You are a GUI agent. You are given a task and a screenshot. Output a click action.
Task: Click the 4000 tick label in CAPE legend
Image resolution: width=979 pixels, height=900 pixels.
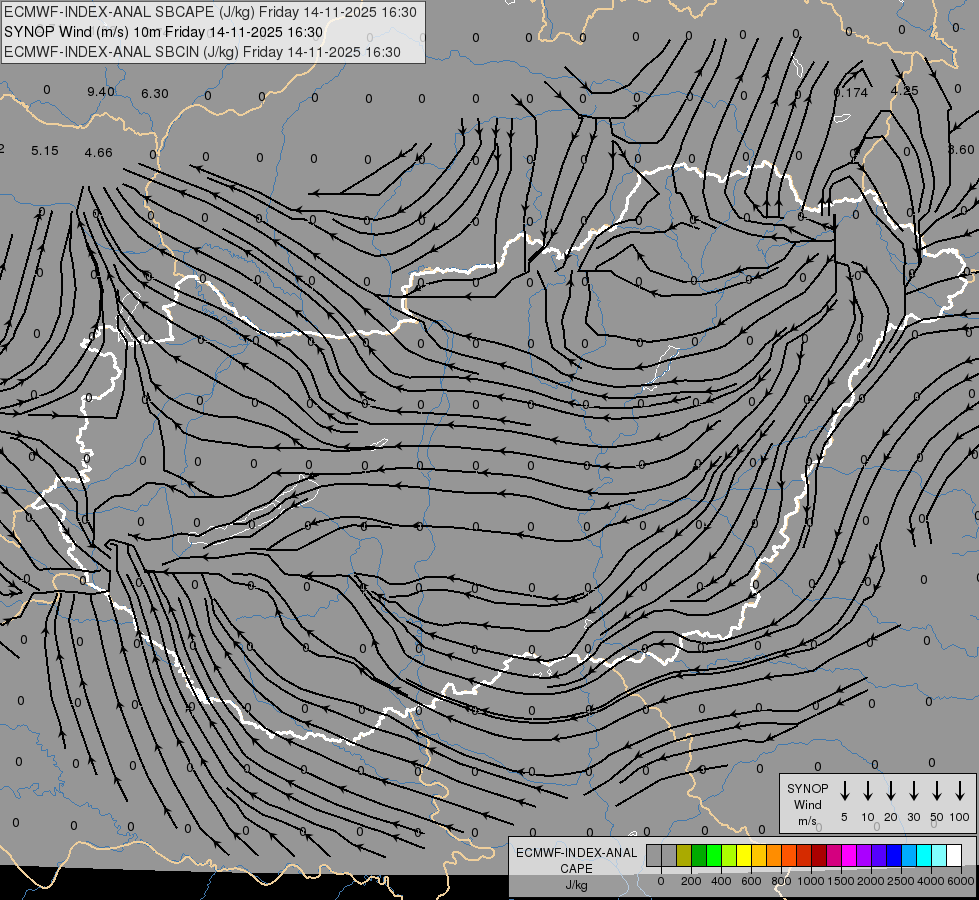931,881
